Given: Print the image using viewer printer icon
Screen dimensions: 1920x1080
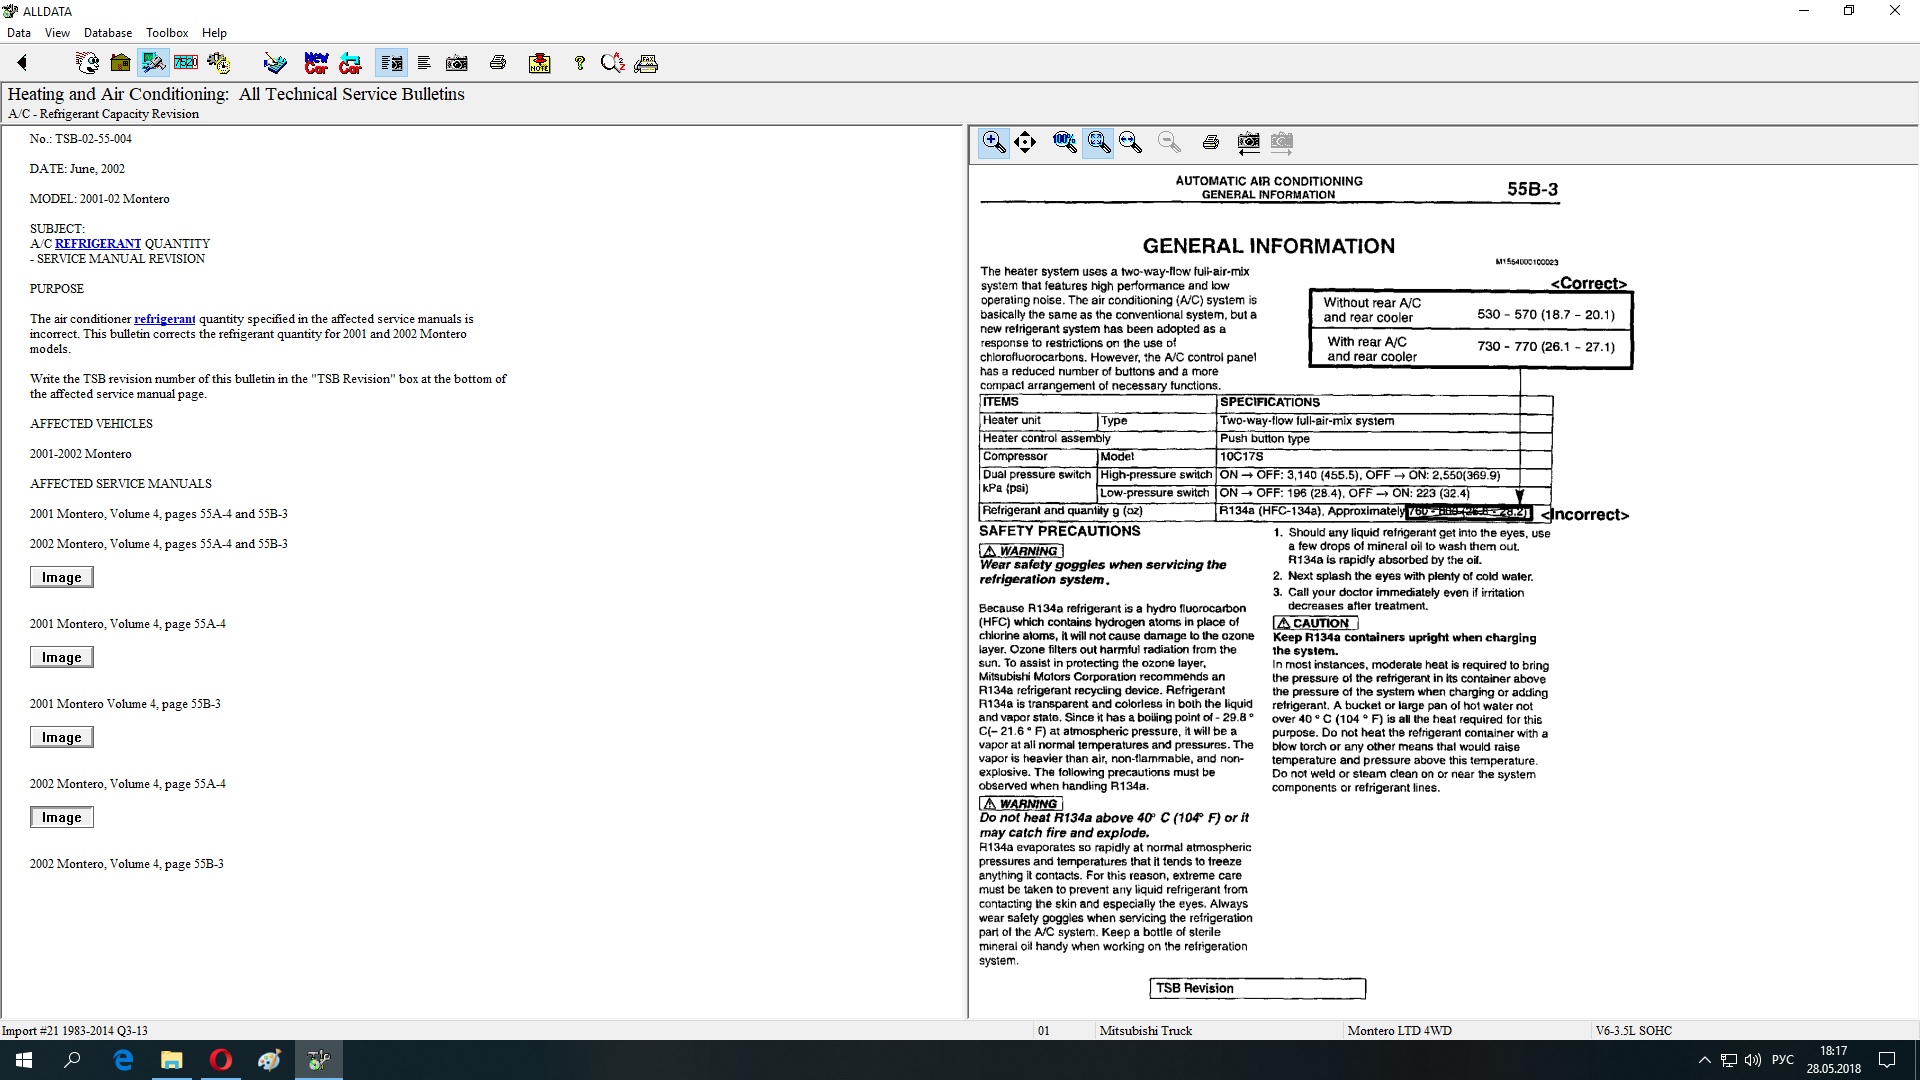Looking at the screenshot, I should coord(1210,142).
